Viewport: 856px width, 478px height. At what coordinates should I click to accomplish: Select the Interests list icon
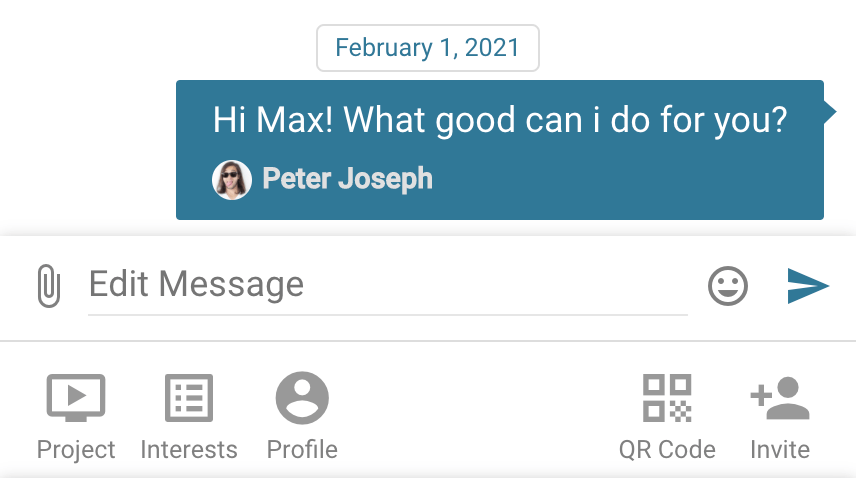(189, 398)
